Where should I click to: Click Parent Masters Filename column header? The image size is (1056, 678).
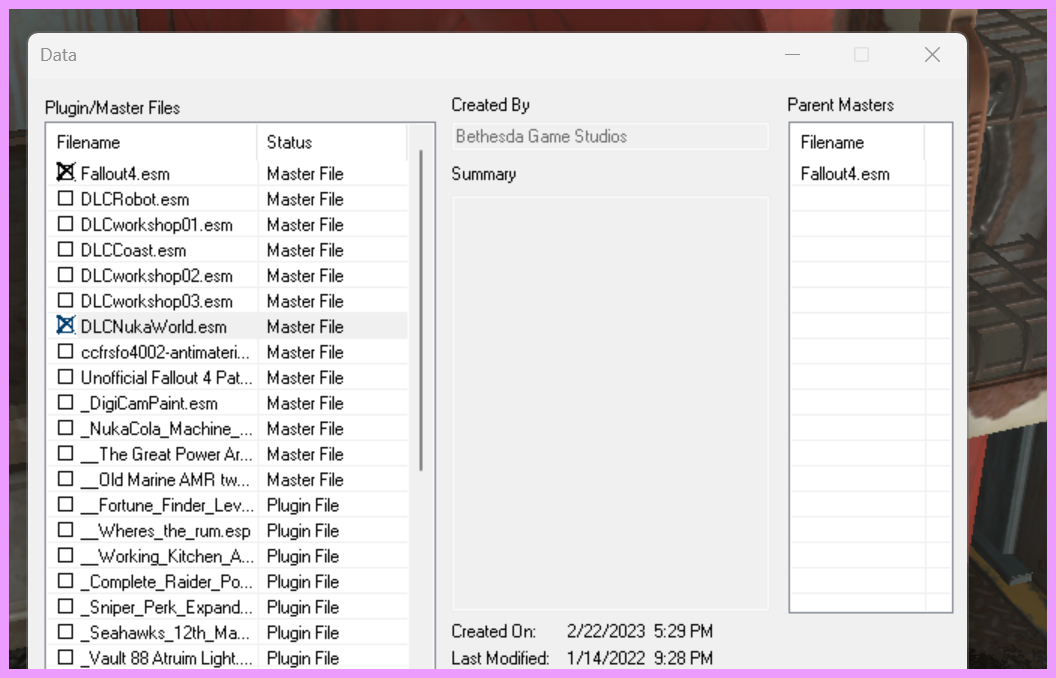(857, 143)
